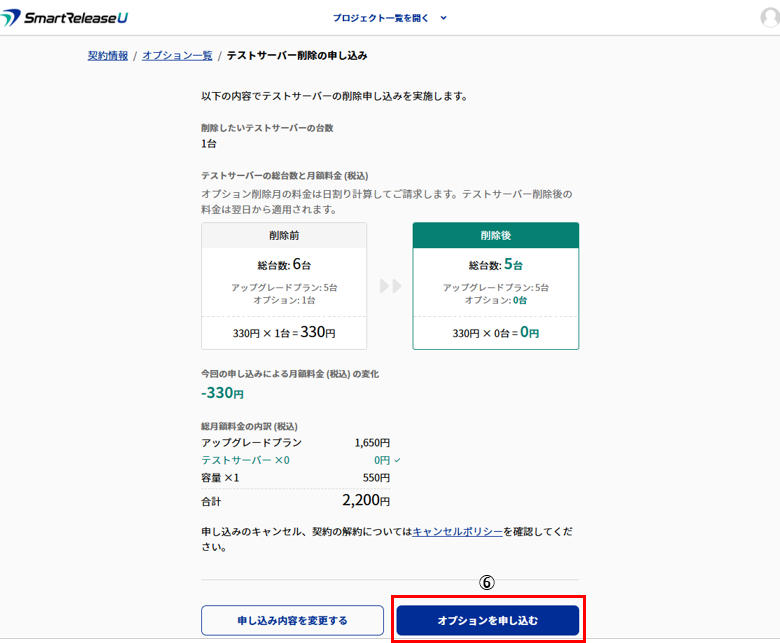
Task: Navigate to オプション一覧 breadcrumb link
Action: point(177,56)
